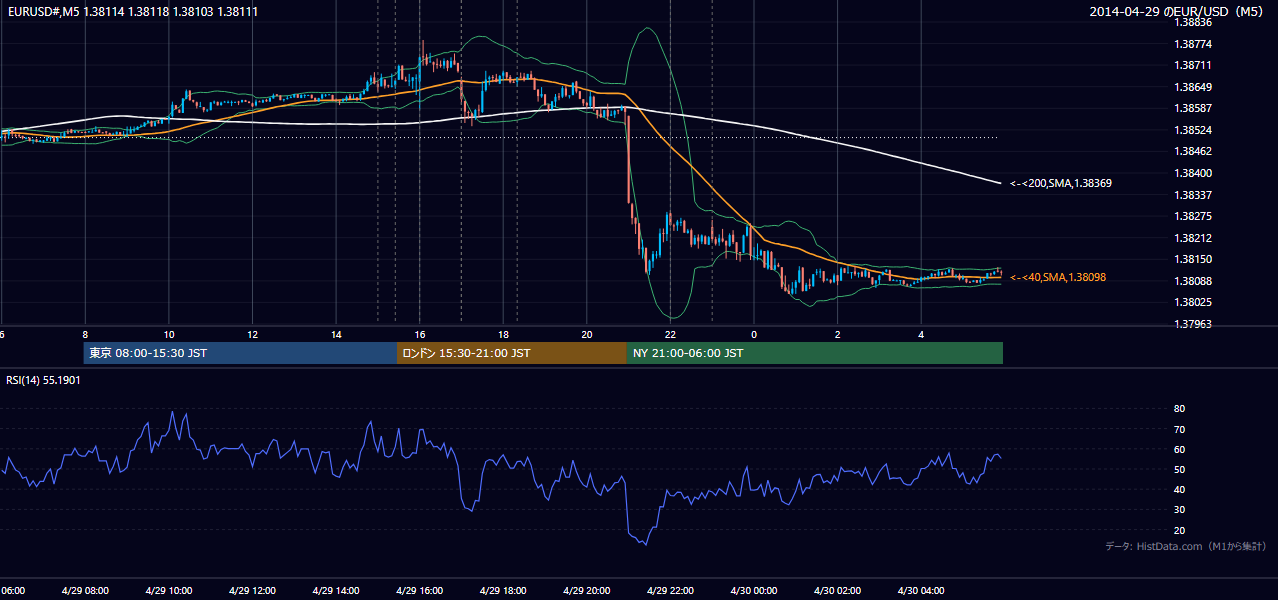Click the 4/29 08:00 bottom time label

[x=85, y=591]
